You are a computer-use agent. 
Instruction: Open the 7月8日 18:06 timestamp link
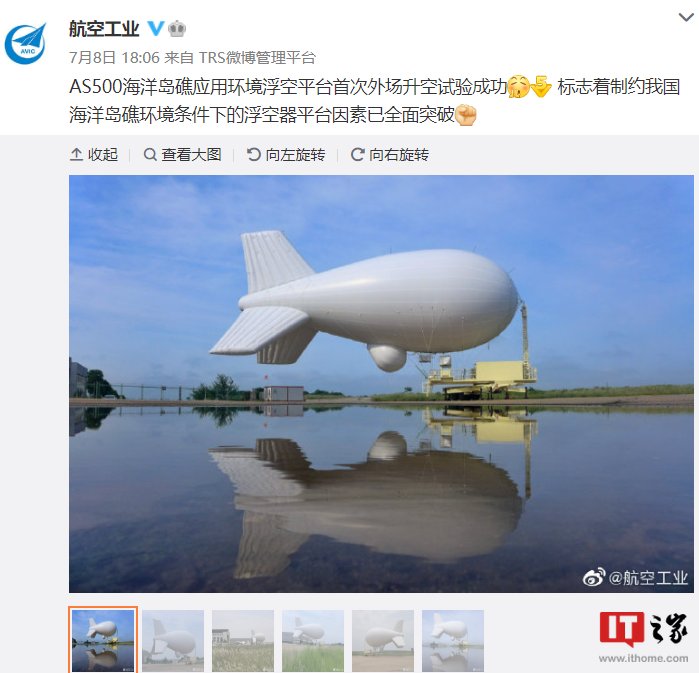[x=114, y=57]
